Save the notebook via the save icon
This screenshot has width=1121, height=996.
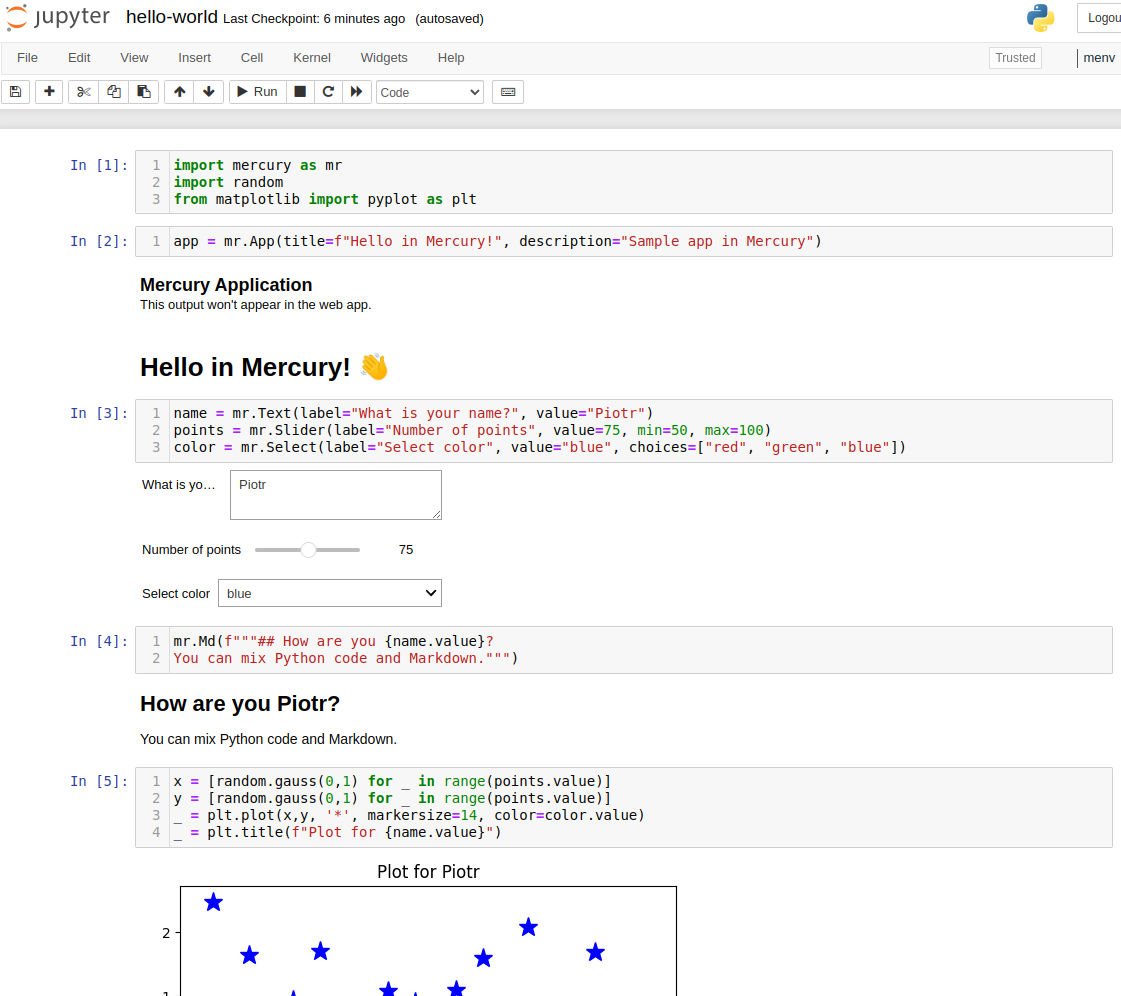click(x=15, y=92)
